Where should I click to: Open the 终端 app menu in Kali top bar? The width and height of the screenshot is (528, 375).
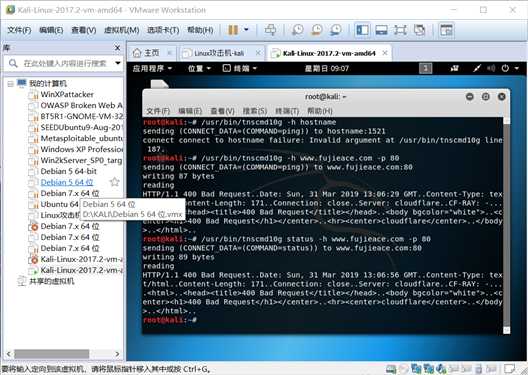[239, 69]
